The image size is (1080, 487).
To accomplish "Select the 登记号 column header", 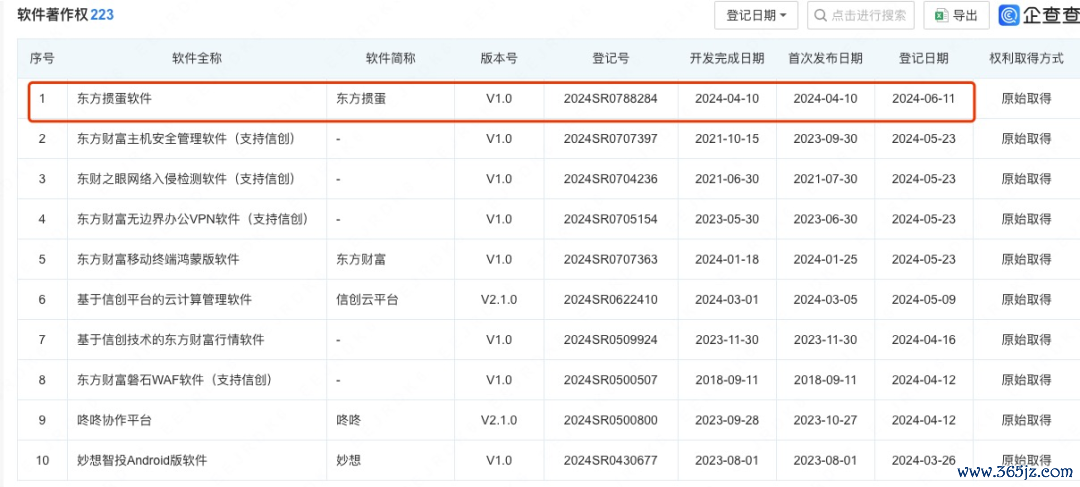I will click(x=610, y=59).
